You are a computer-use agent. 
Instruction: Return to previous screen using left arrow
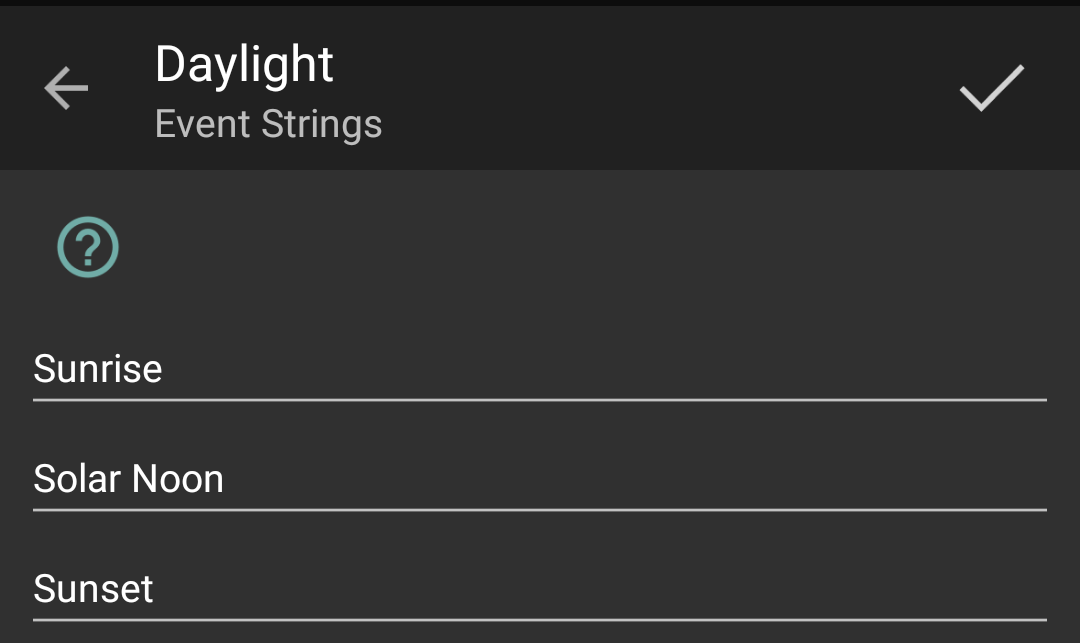click(x=66, y=89)
